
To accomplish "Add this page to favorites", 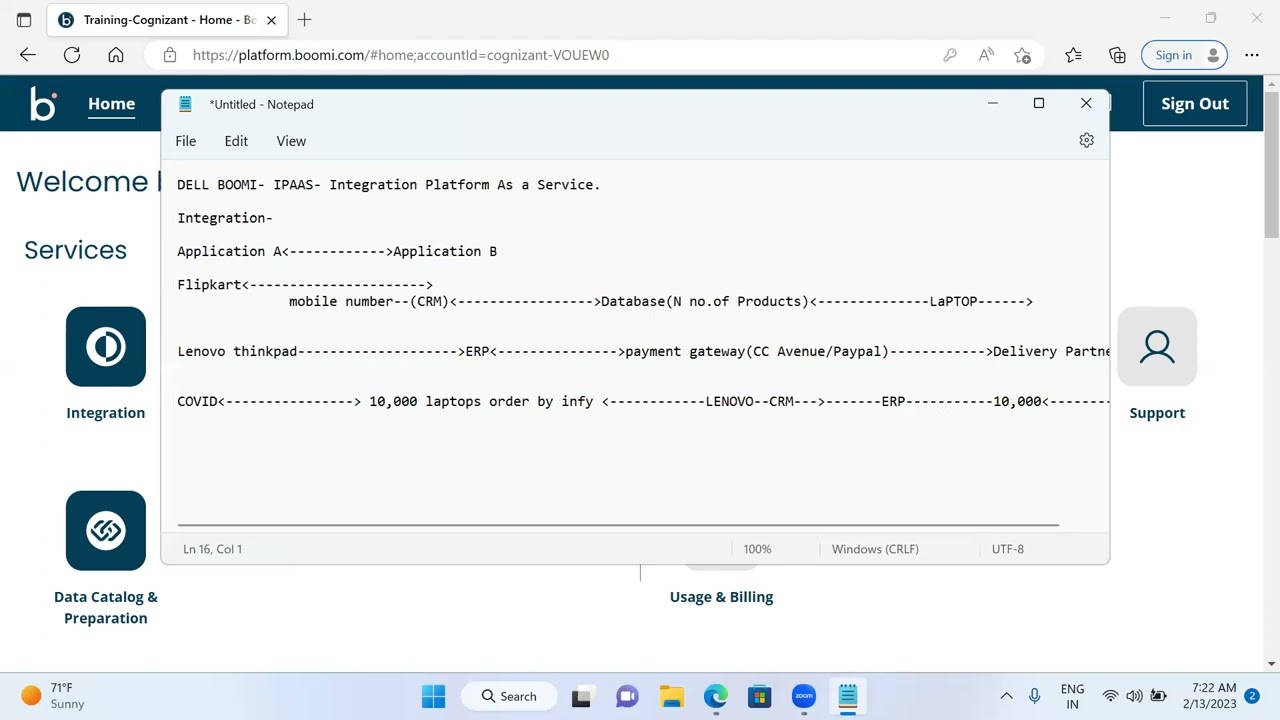I will pyautogui.click(x=1022, y=55).
